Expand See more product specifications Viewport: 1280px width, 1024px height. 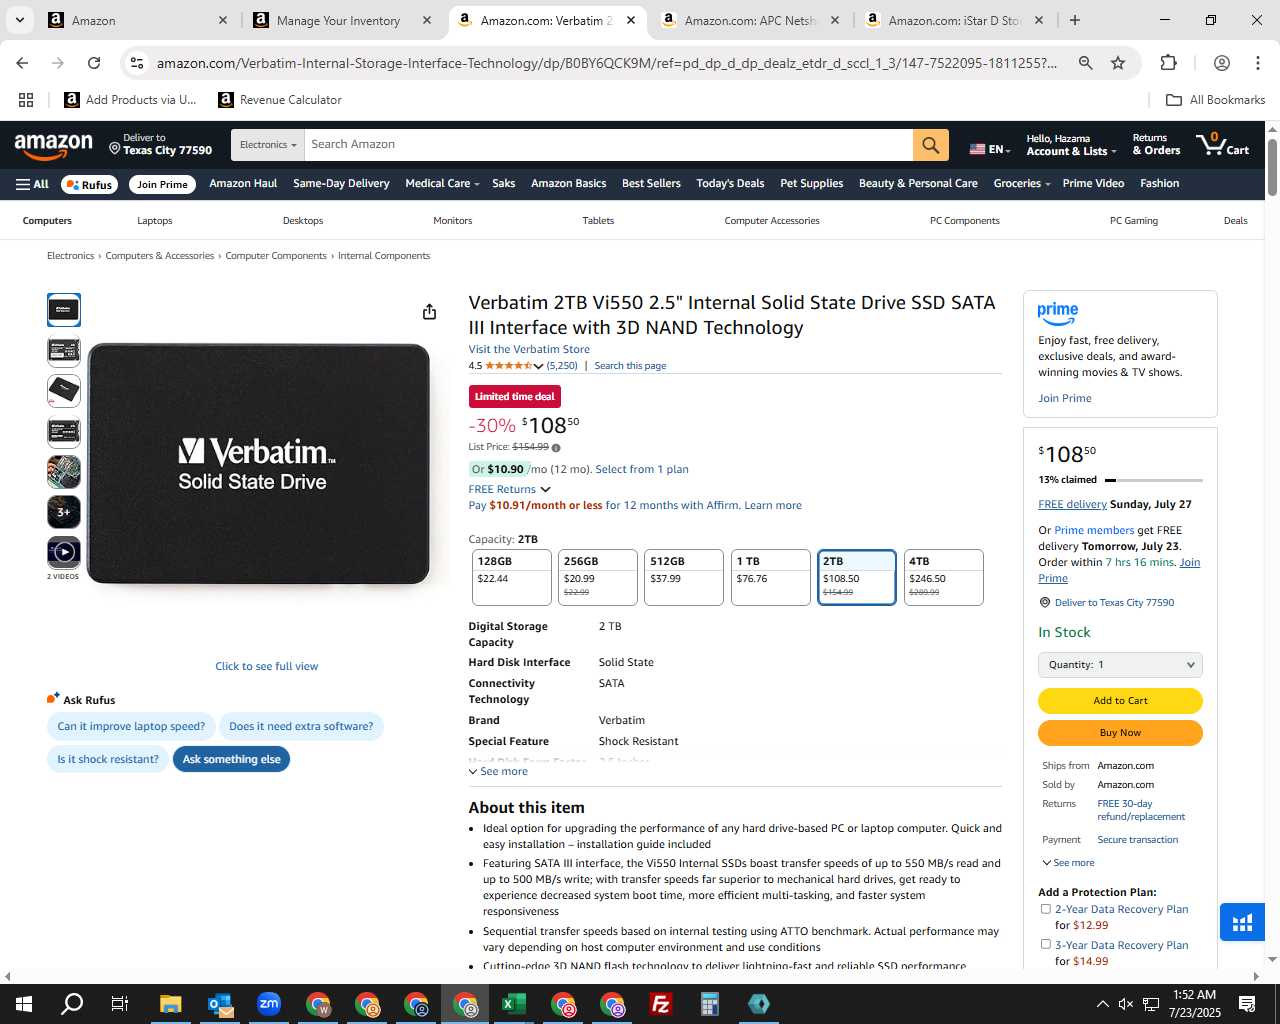click(x=498, y=771)
